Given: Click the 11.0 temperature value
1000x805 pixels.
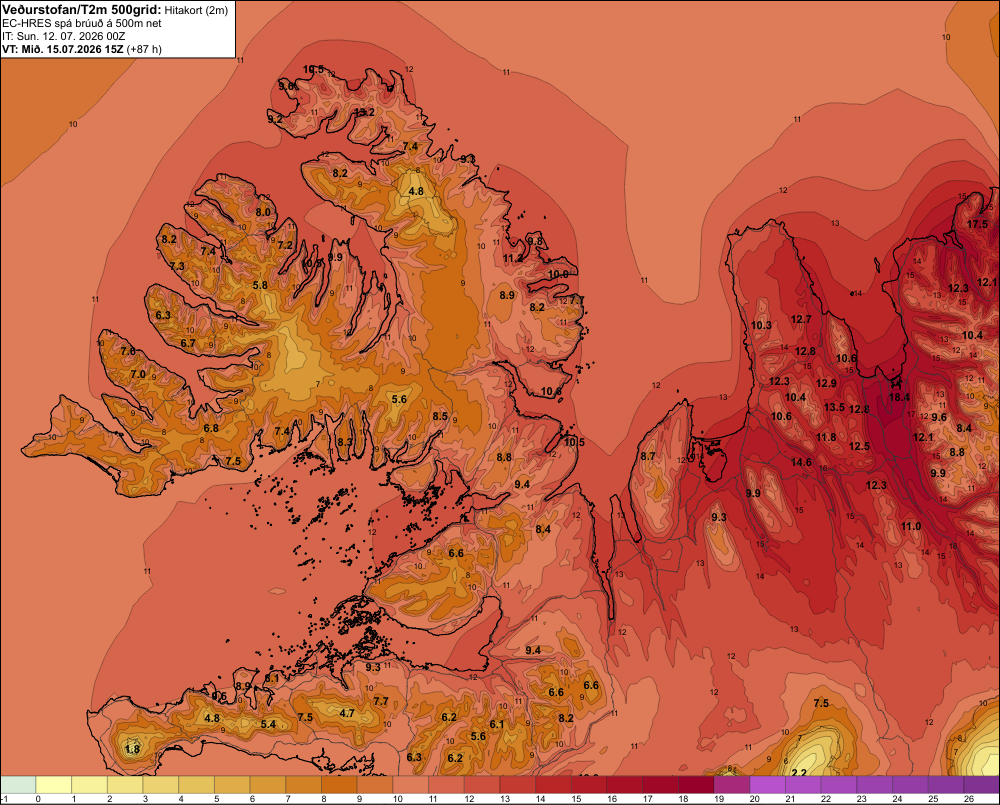Looking at the screenshot, I should tap(911, 526).
